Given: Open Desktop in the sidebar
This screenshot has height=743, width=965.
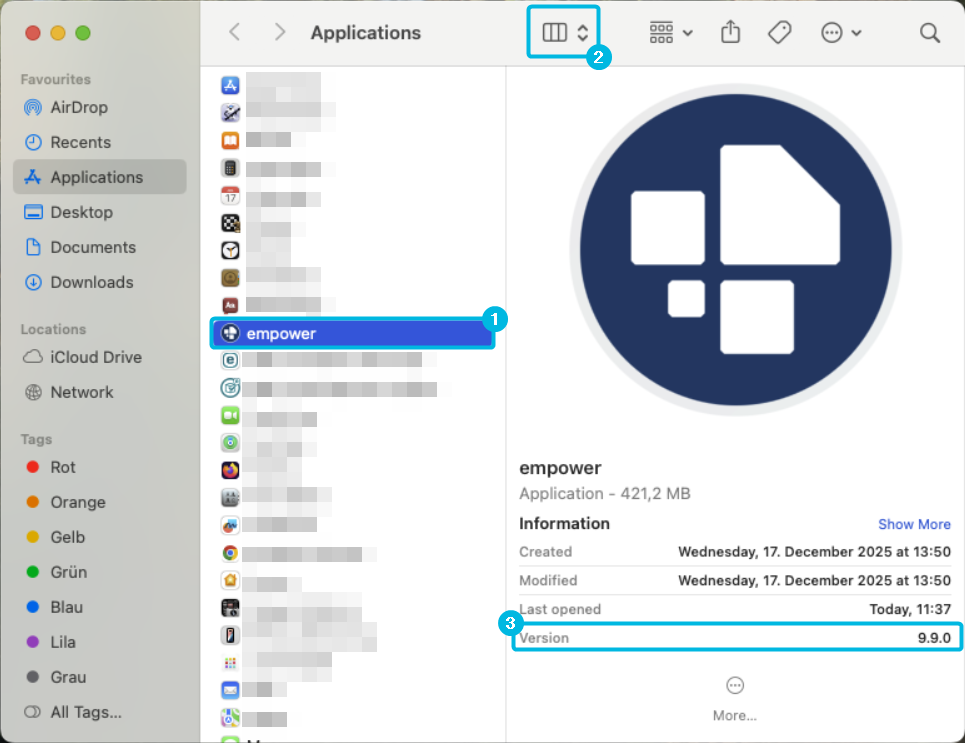Looking at the screenshot, I should (100, 212).
